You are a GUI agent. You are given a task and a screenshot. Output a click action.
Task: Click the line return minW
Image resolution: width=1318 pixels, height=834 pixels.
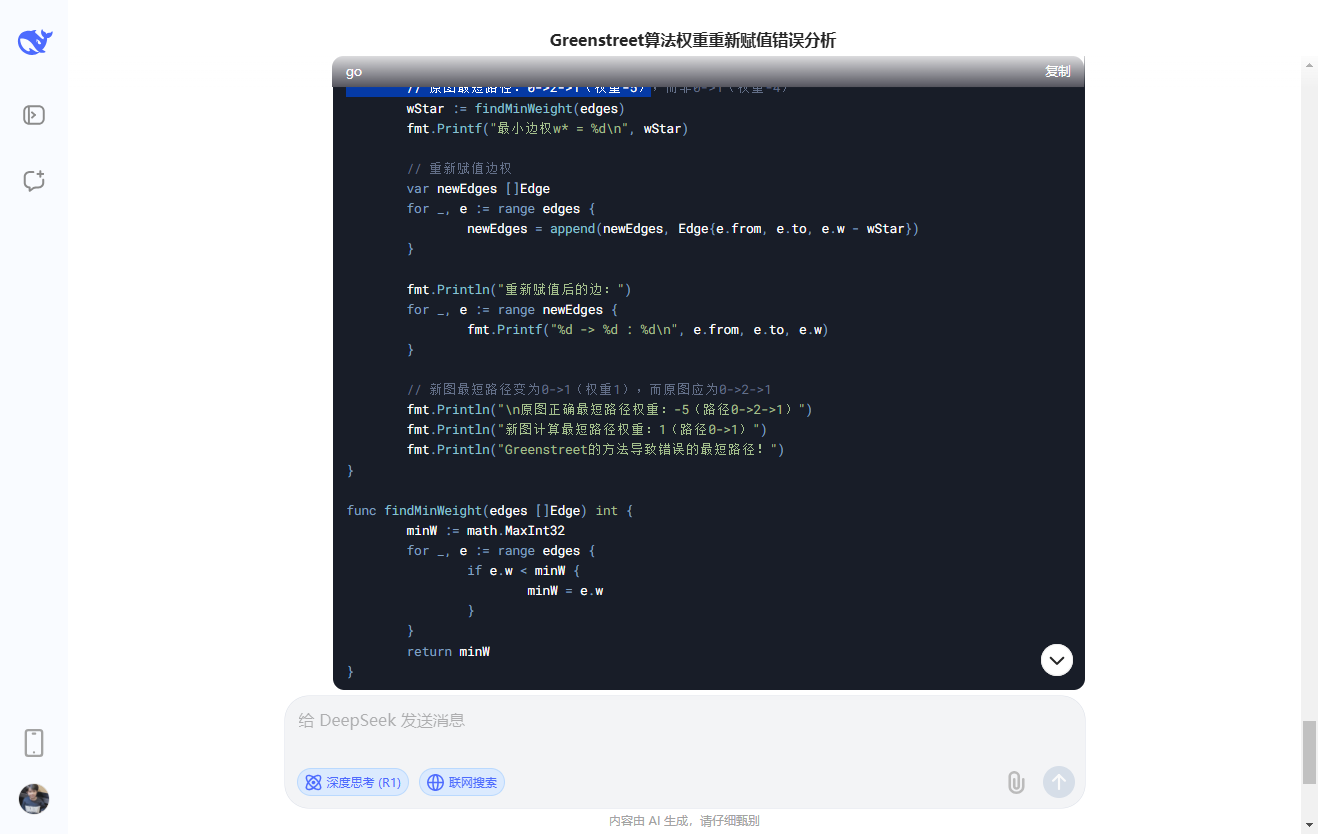coord(448,651)
